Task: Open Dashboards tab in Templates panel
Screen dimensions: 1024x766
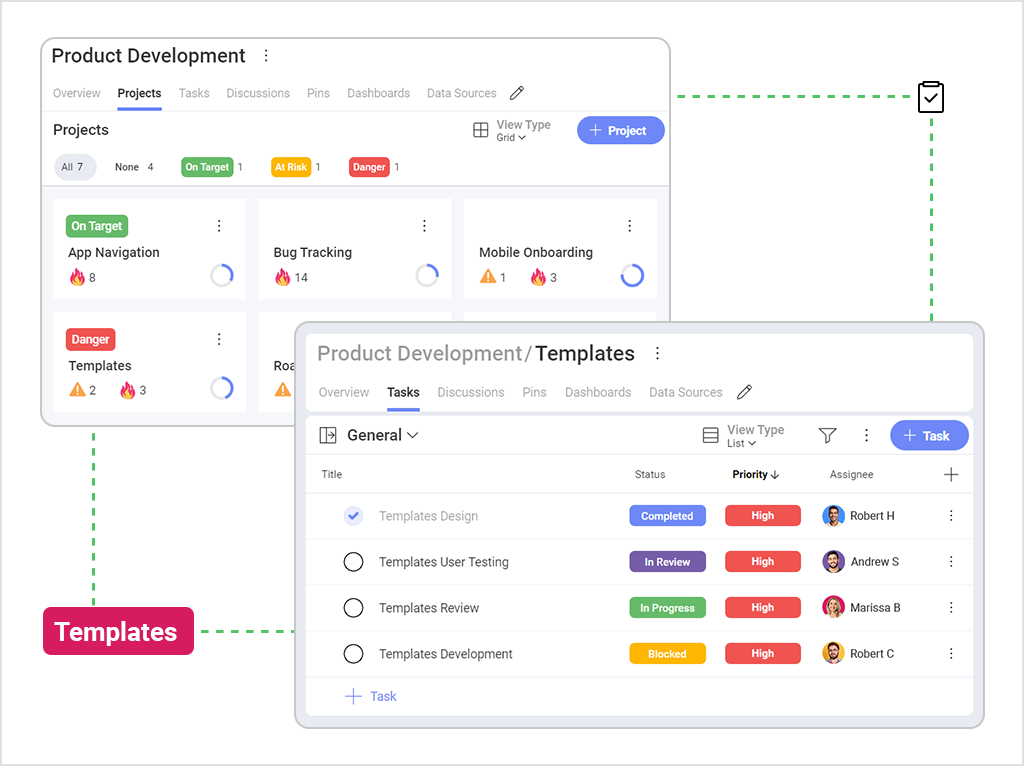Action: [x=598, y=392]
